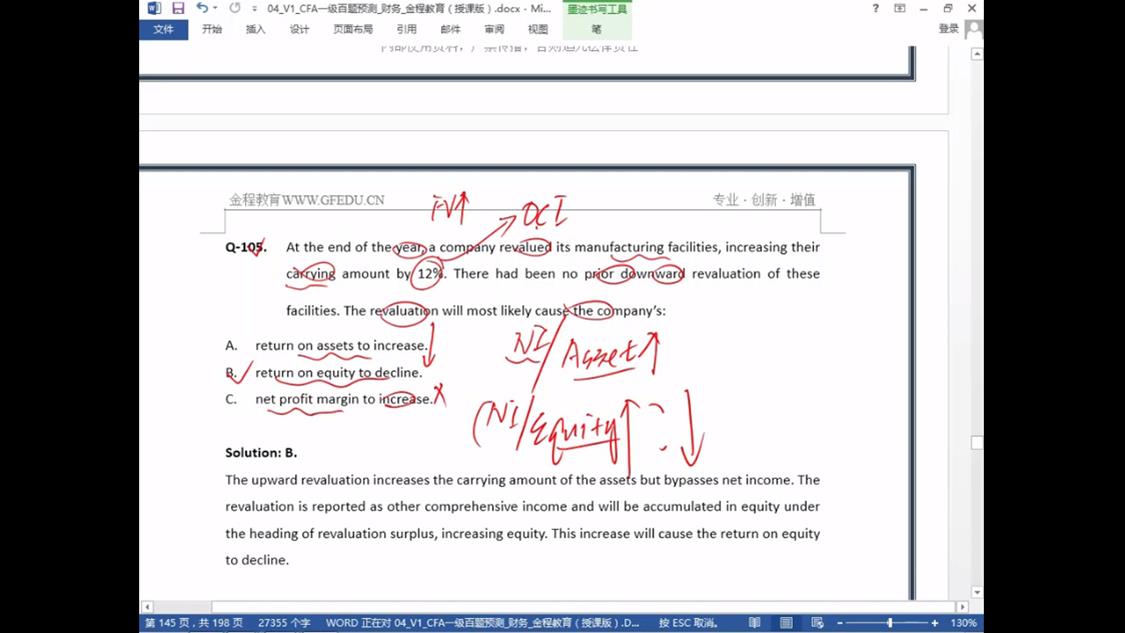Click the Word application icon in title bar
The image size is (1125, 633).
[154, 9]
